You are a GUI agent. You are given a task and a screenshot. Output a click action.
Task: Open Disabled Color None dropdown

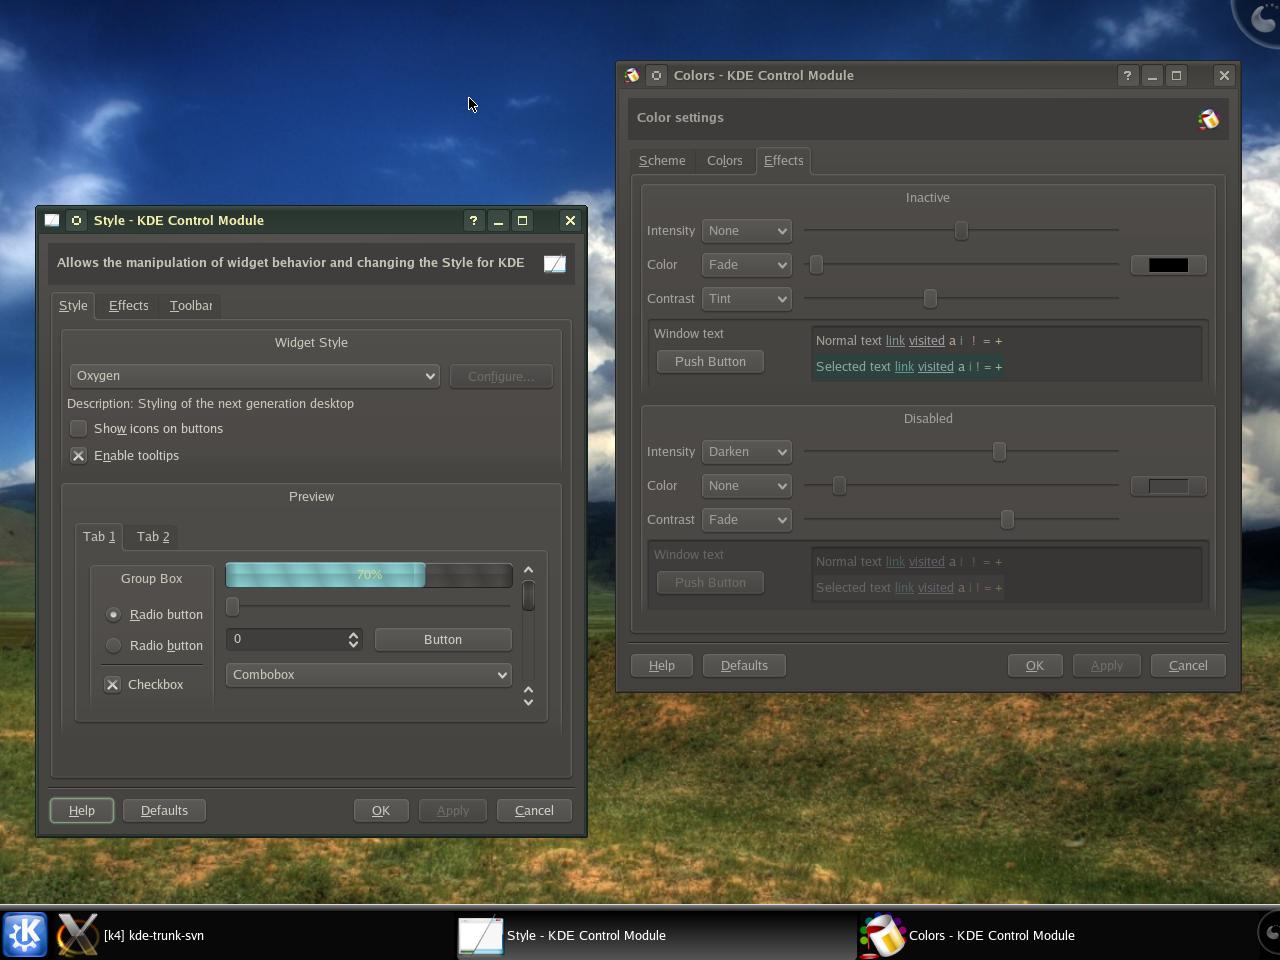(747, 486)
